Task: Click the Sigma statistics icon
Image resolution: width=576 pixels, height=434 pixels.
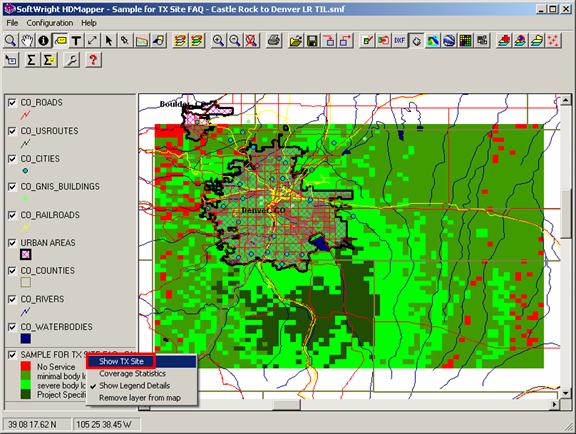Action: [x=31, y=60]
